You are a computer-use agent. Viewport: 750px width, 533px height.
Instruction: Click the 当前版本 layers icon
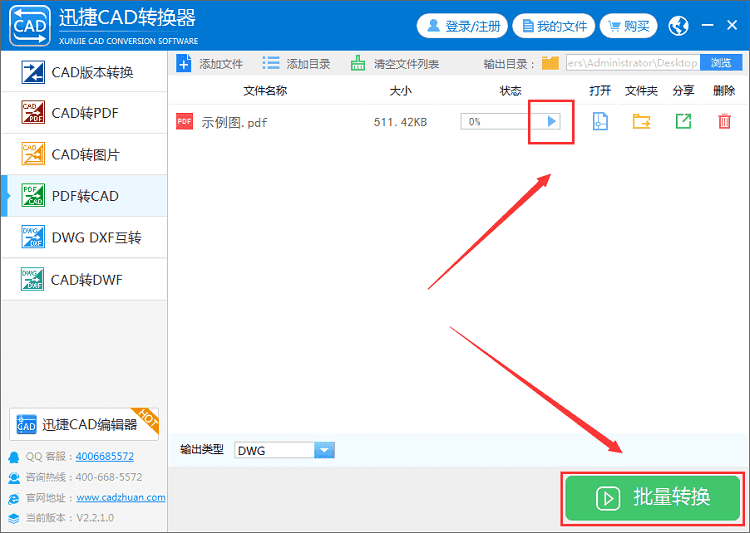point(14,518)
